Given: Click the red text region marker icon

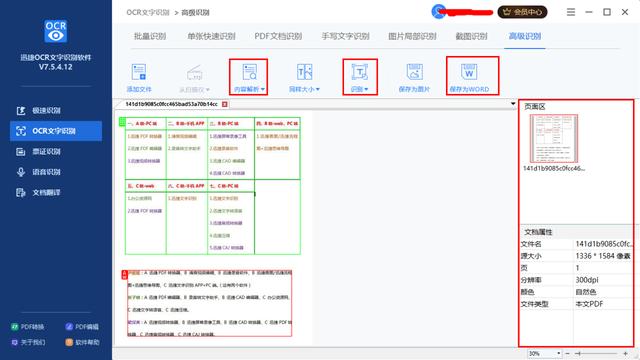Looking at the screenshot, I should click(x=124, y=275).
